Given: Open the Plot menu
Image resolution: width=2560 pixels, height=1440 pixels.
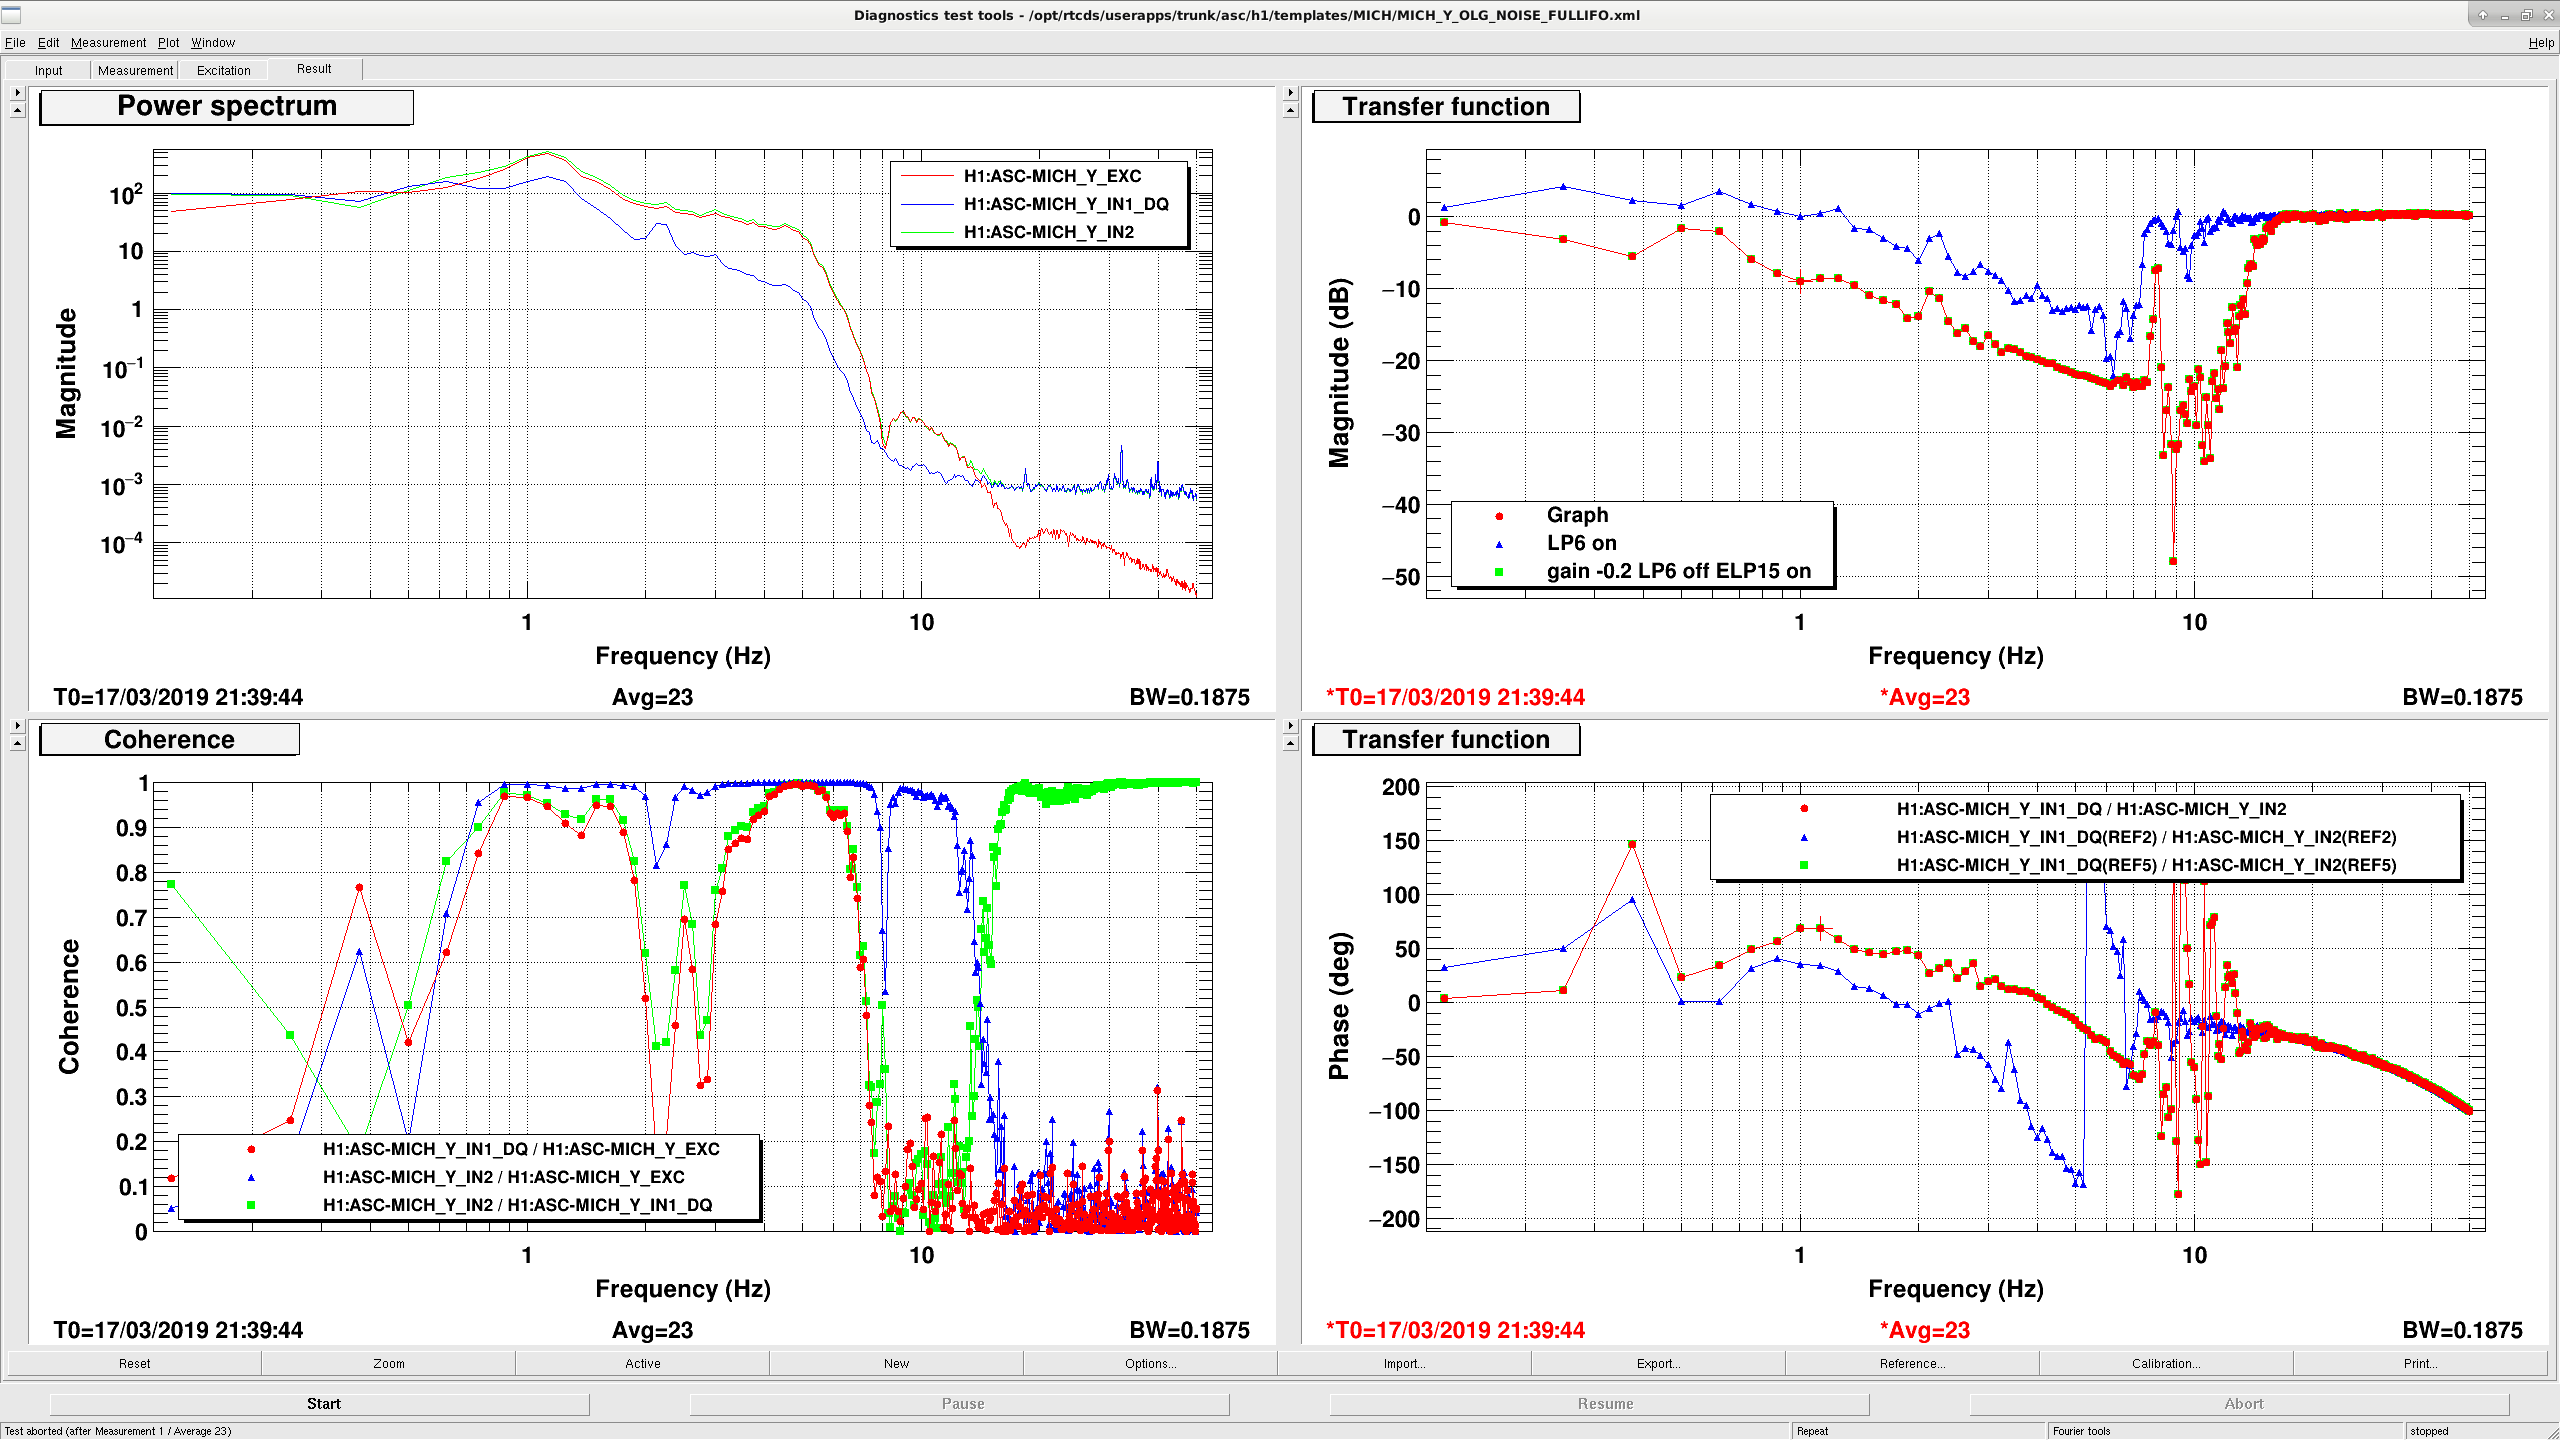Looking at the screenshot, I should (x=168, y=43).
